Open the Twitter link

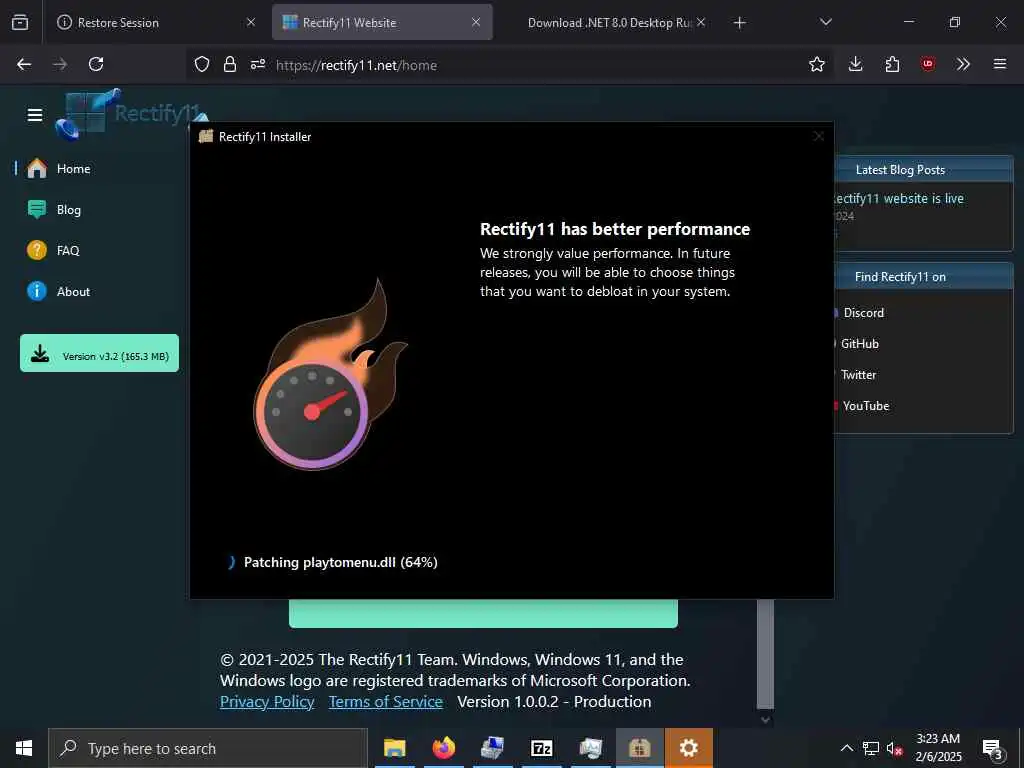point(858,375)
